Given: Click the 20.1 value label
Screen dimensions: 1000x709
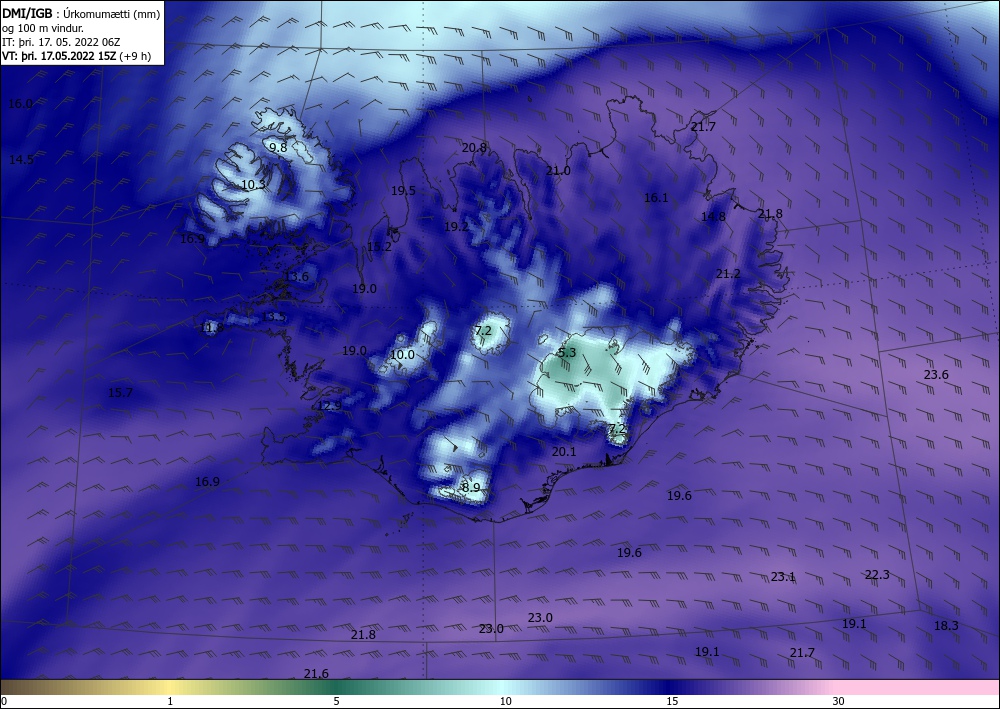Looking at the screenshot, I should click(564, 451).
